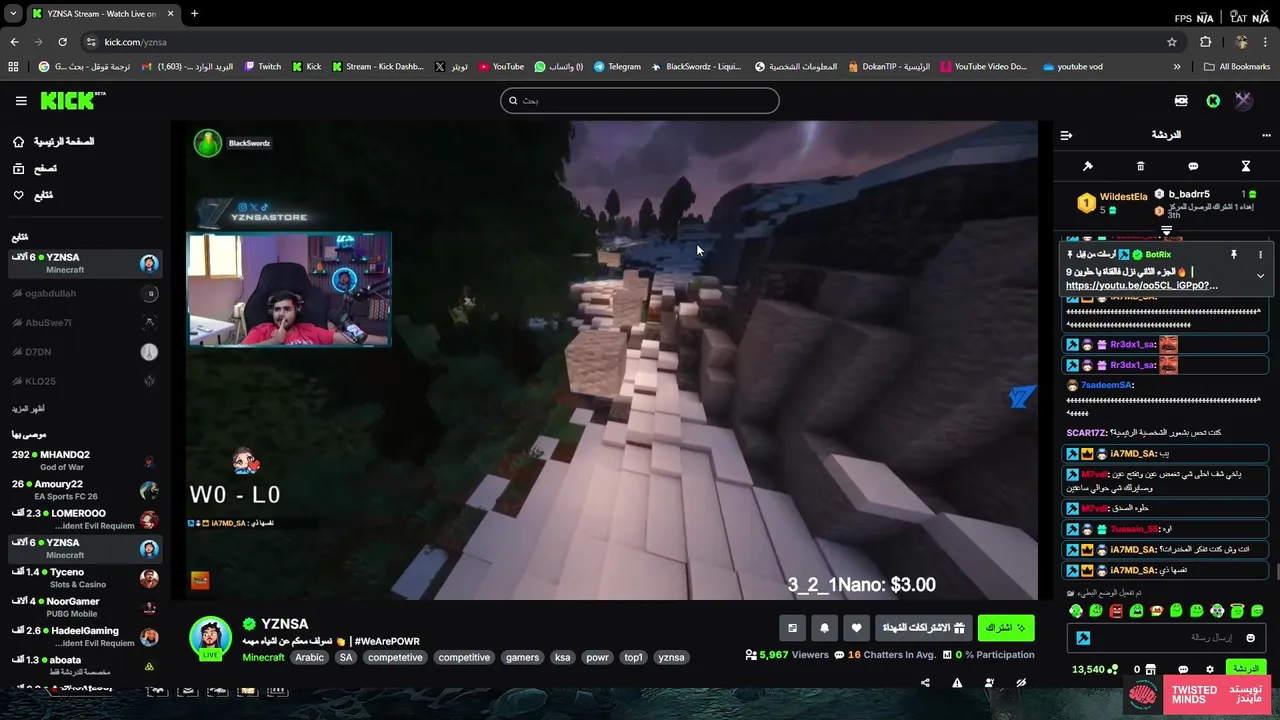This screenshot has width=1280, height=720.
Task: Open the YouTube bookmark
Action: [x=500, y=67]
